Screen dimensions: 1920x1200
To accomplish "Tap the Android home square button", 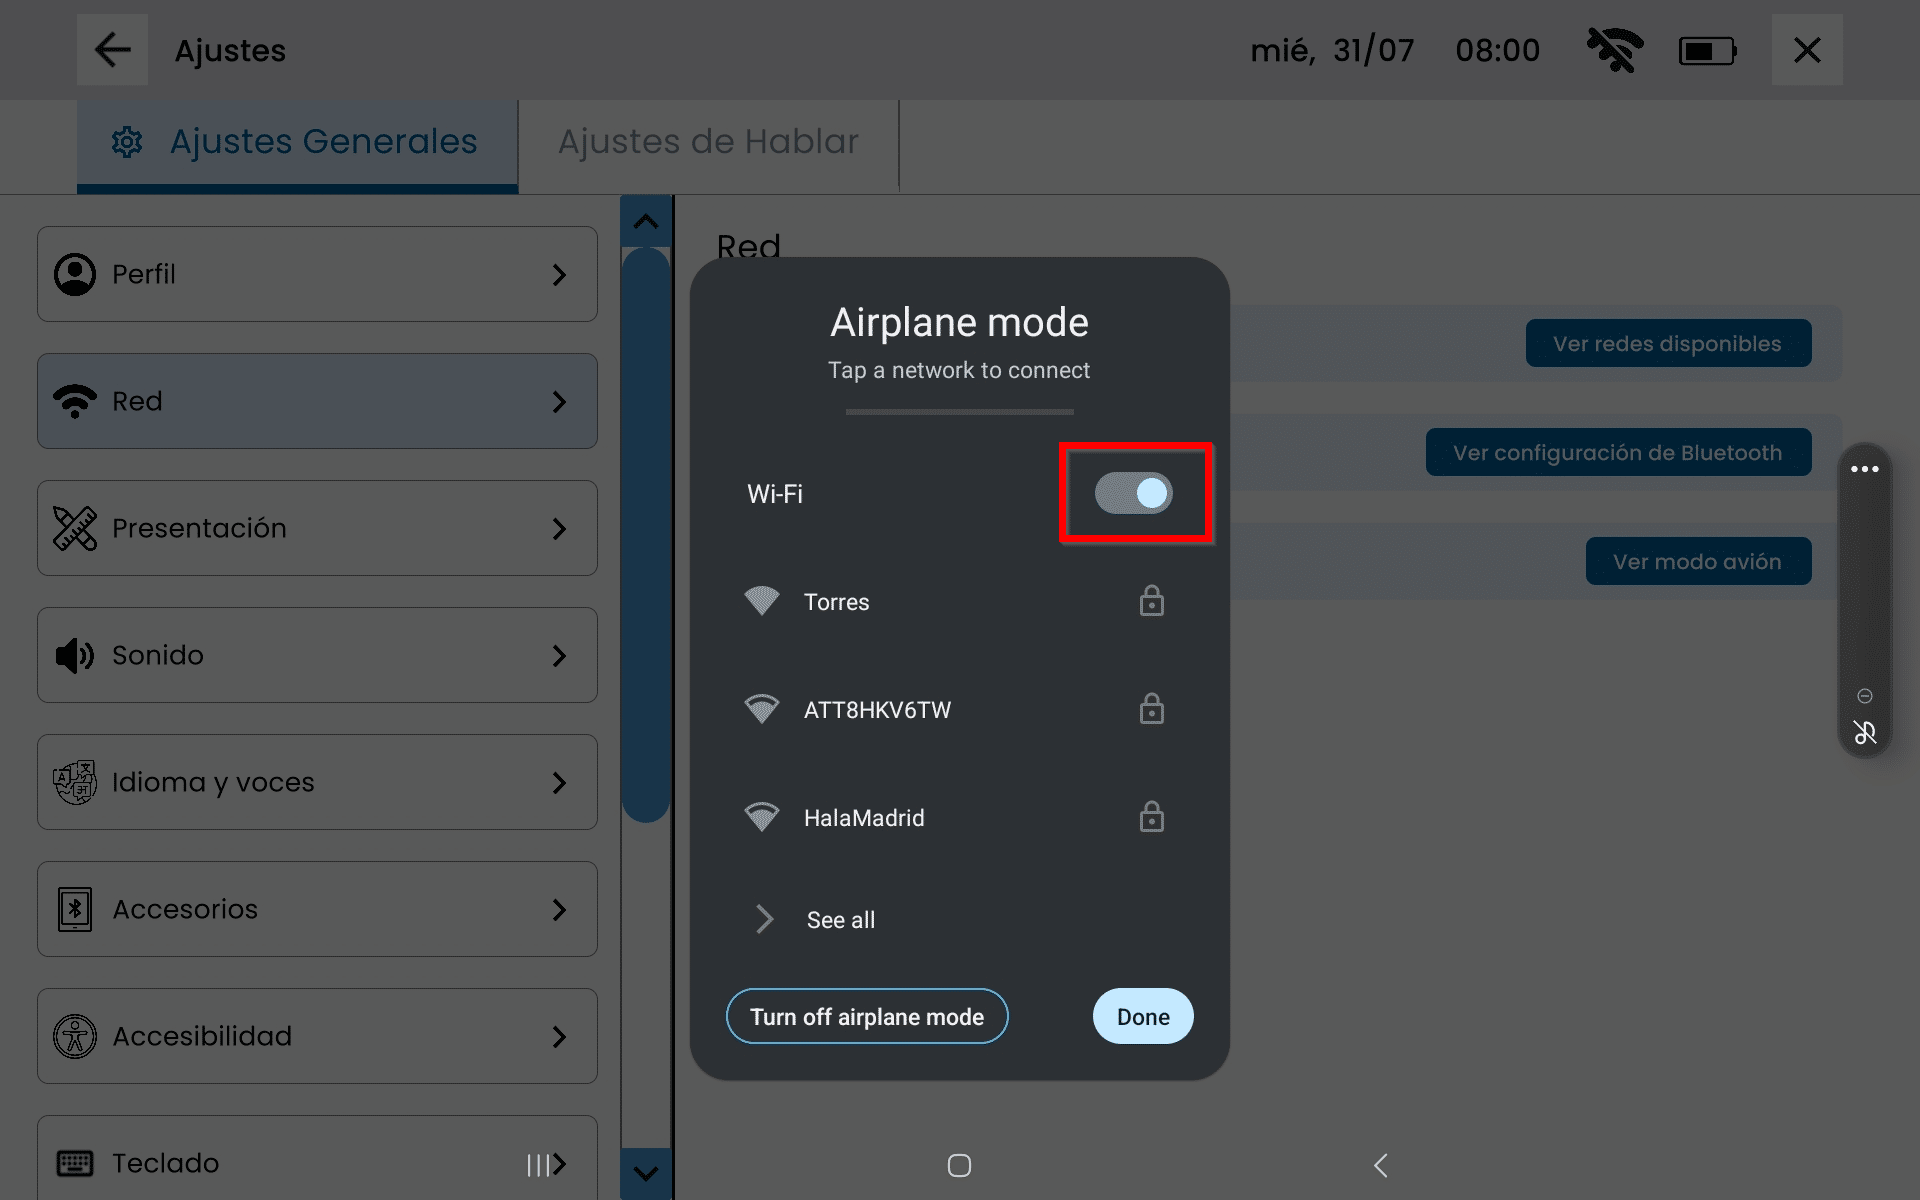I will [959, 1165].
